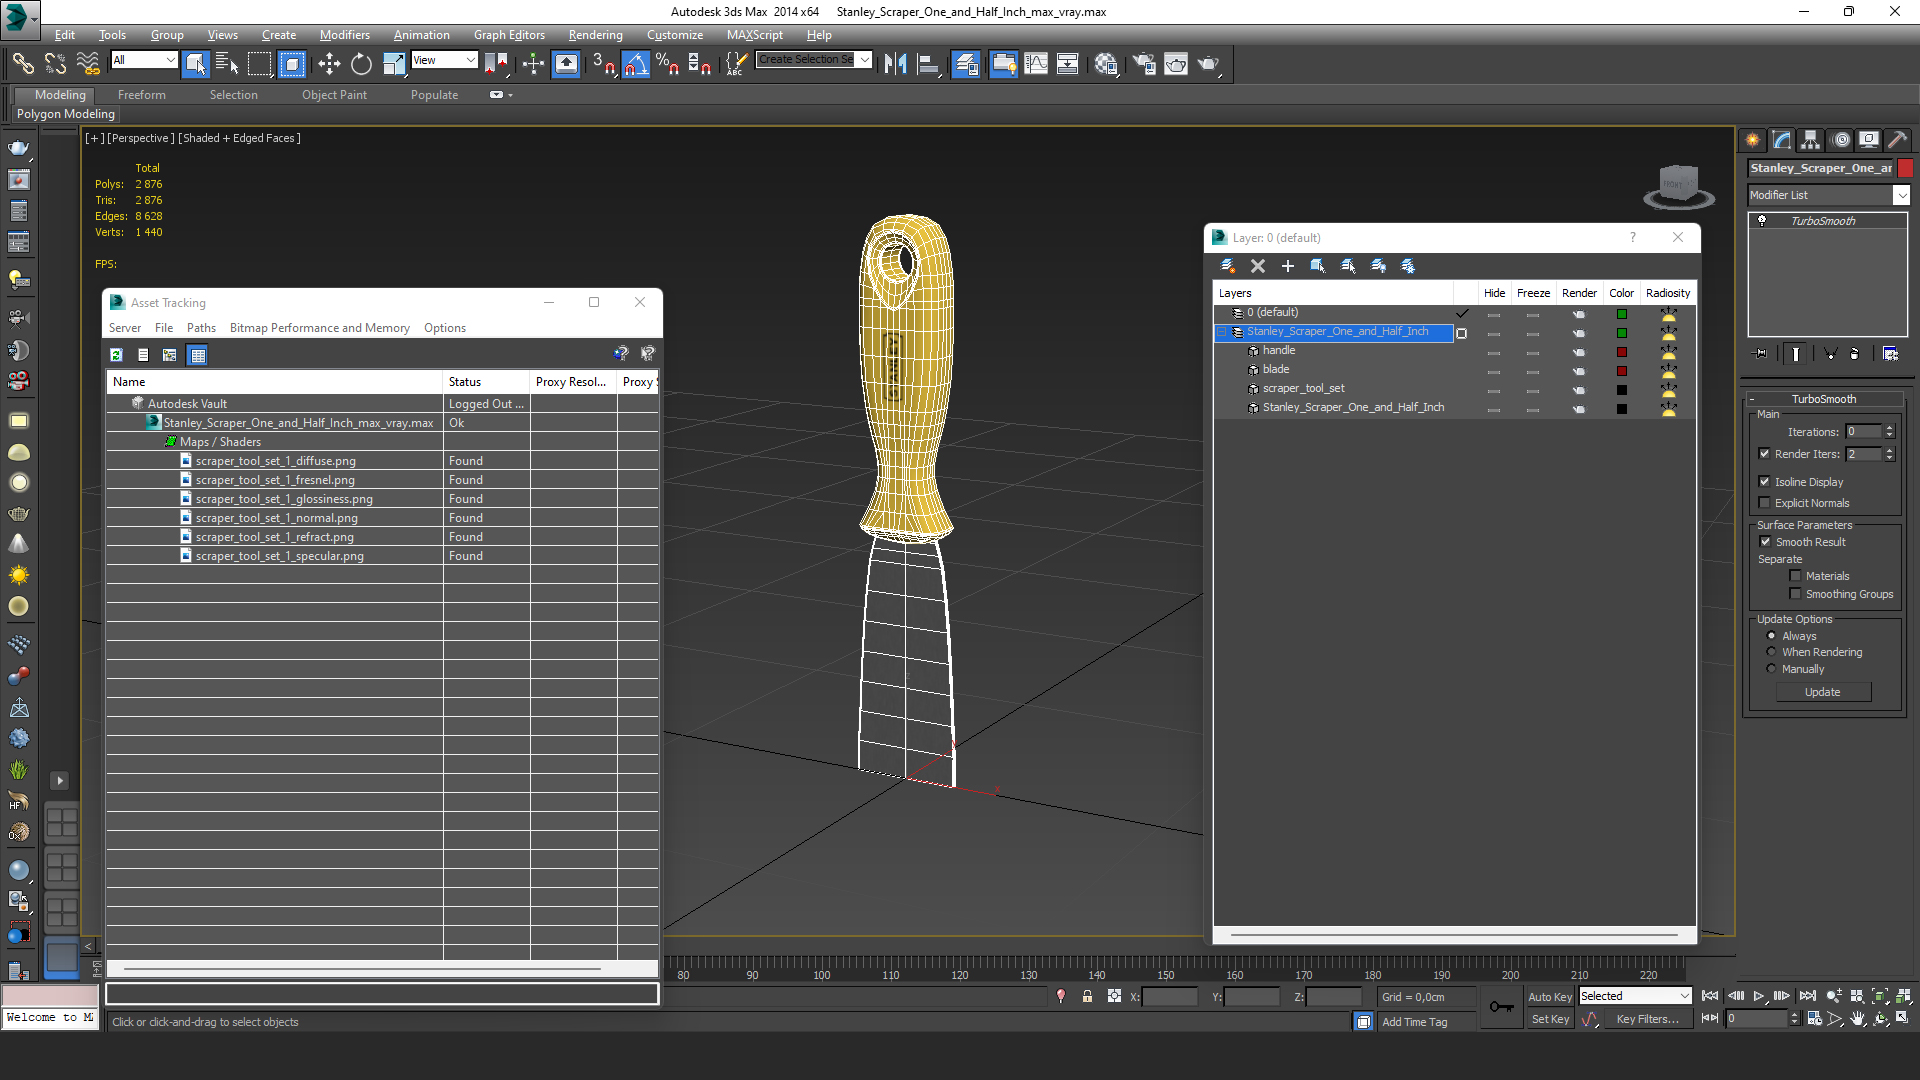This screenshot has width=1920, height=1080.
Task: Collapse the Stanley_Scraper_One_and_Half_Inch layer tree
Action: pyautogui.click(x=1222, y=332)
